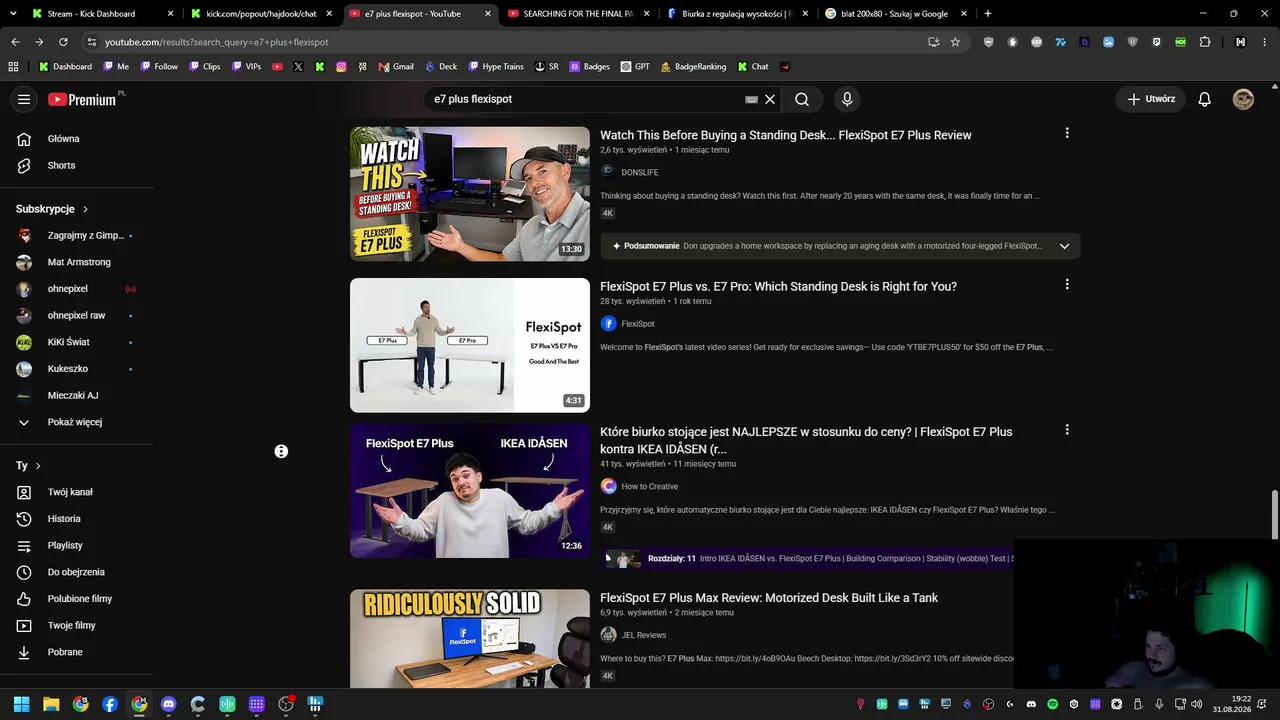Open the Dashboard bookmark
The width and height of the screenshot is (1280, 720).
click(x=65, y=67)
